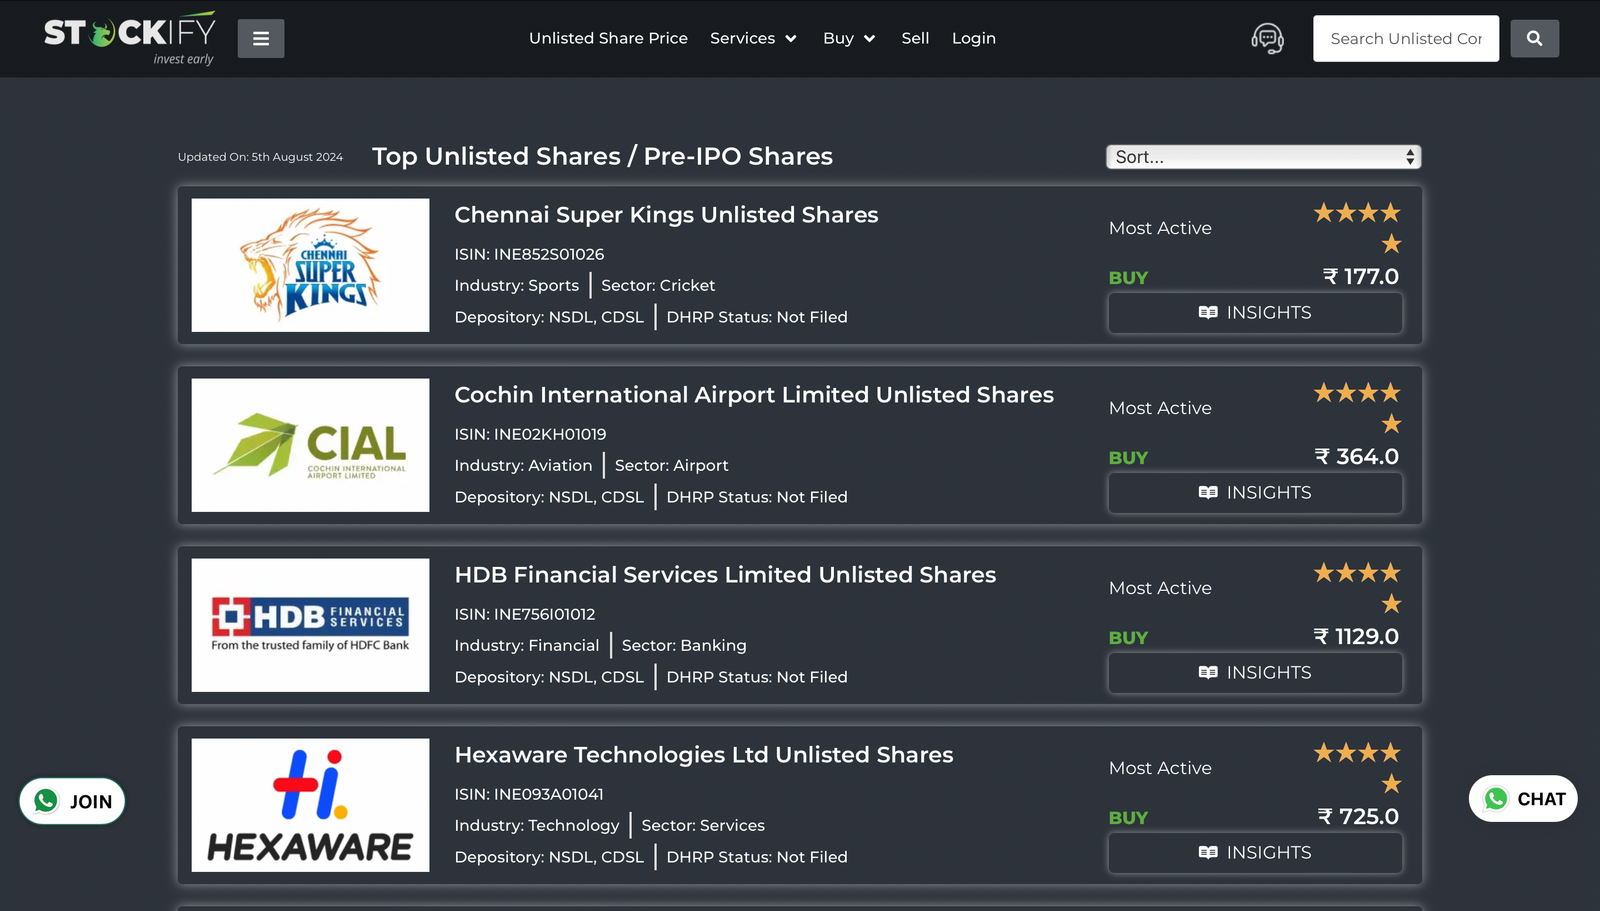Click the HDB Financial Services star rating
This screenshot has width=1600, height=911.
coord(1357,588)
